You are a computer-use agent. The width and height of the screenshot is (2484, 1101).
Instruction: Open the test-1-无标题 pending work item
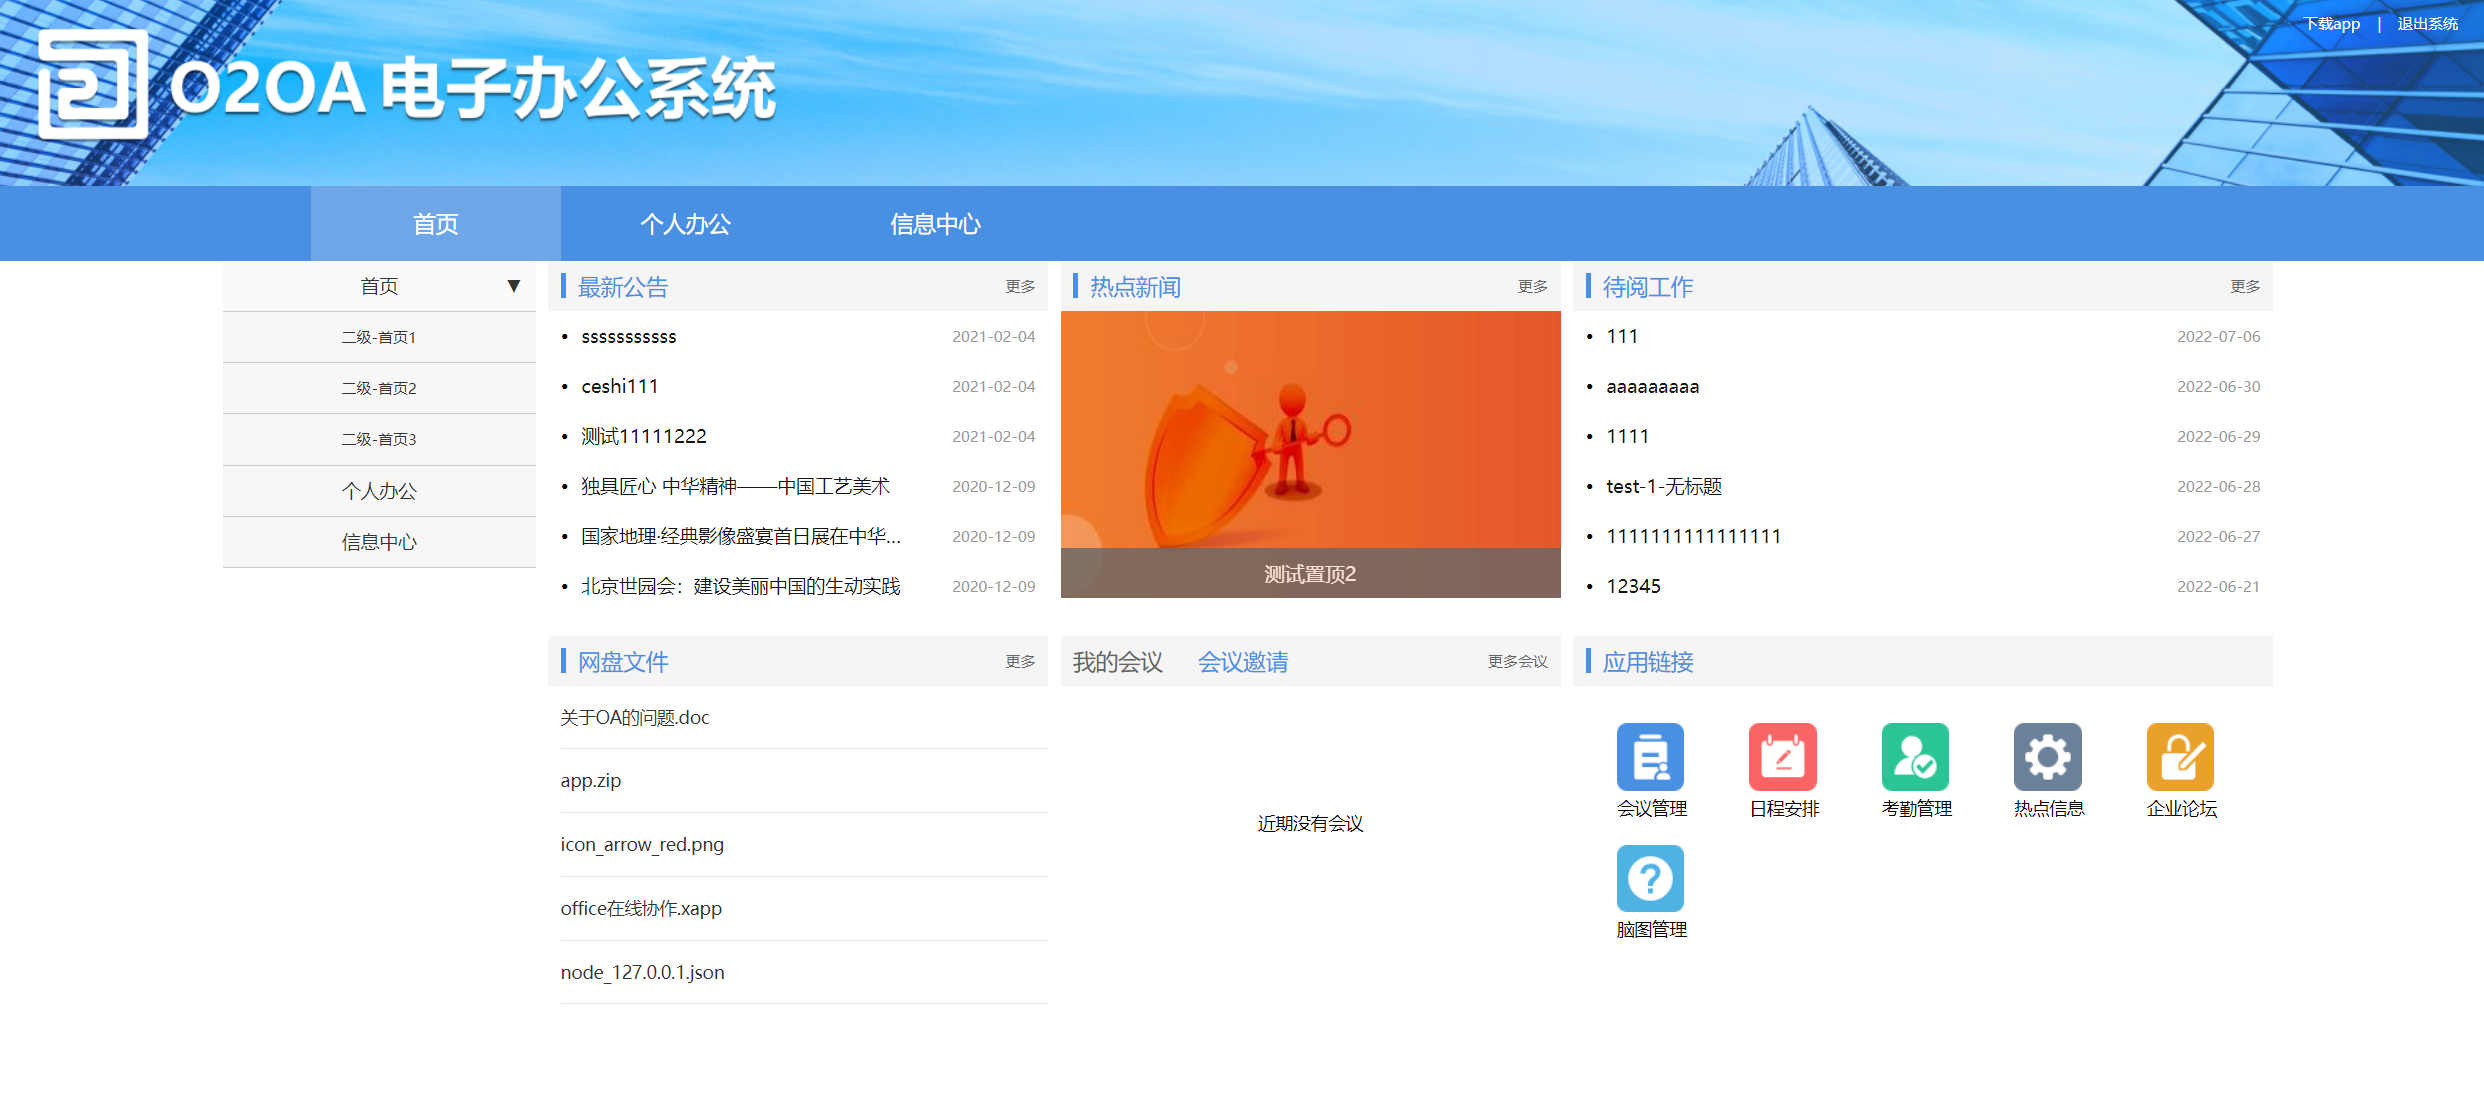click(1664, 487)
